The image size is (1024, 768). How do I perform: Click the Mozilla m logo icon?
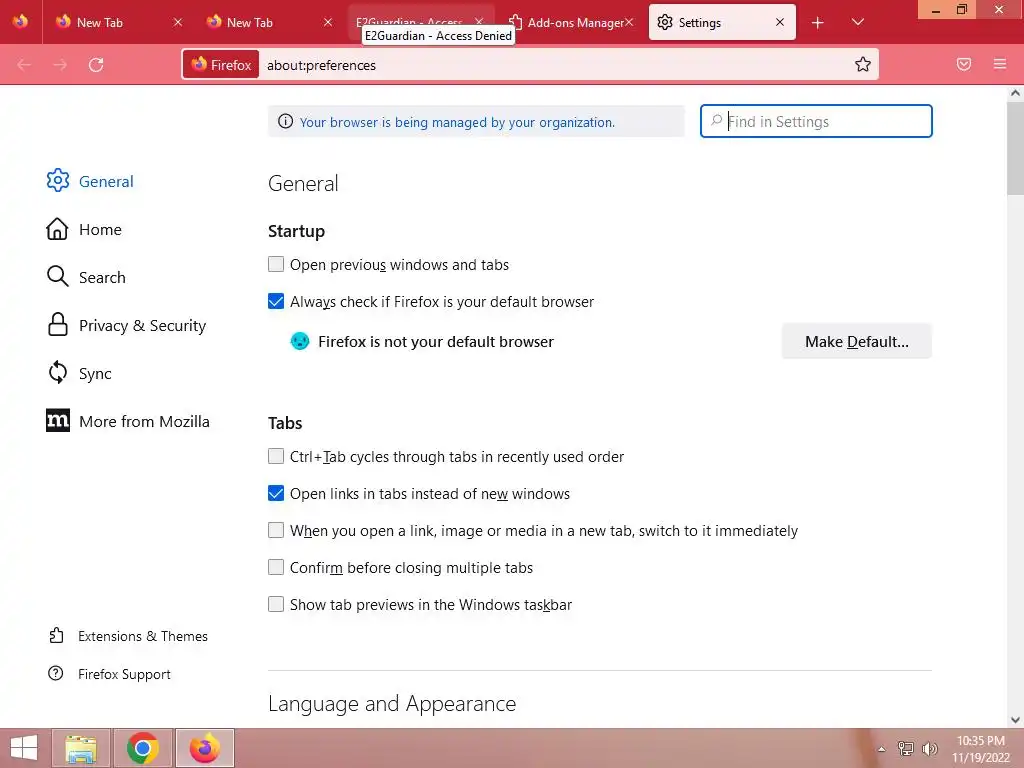57,421
